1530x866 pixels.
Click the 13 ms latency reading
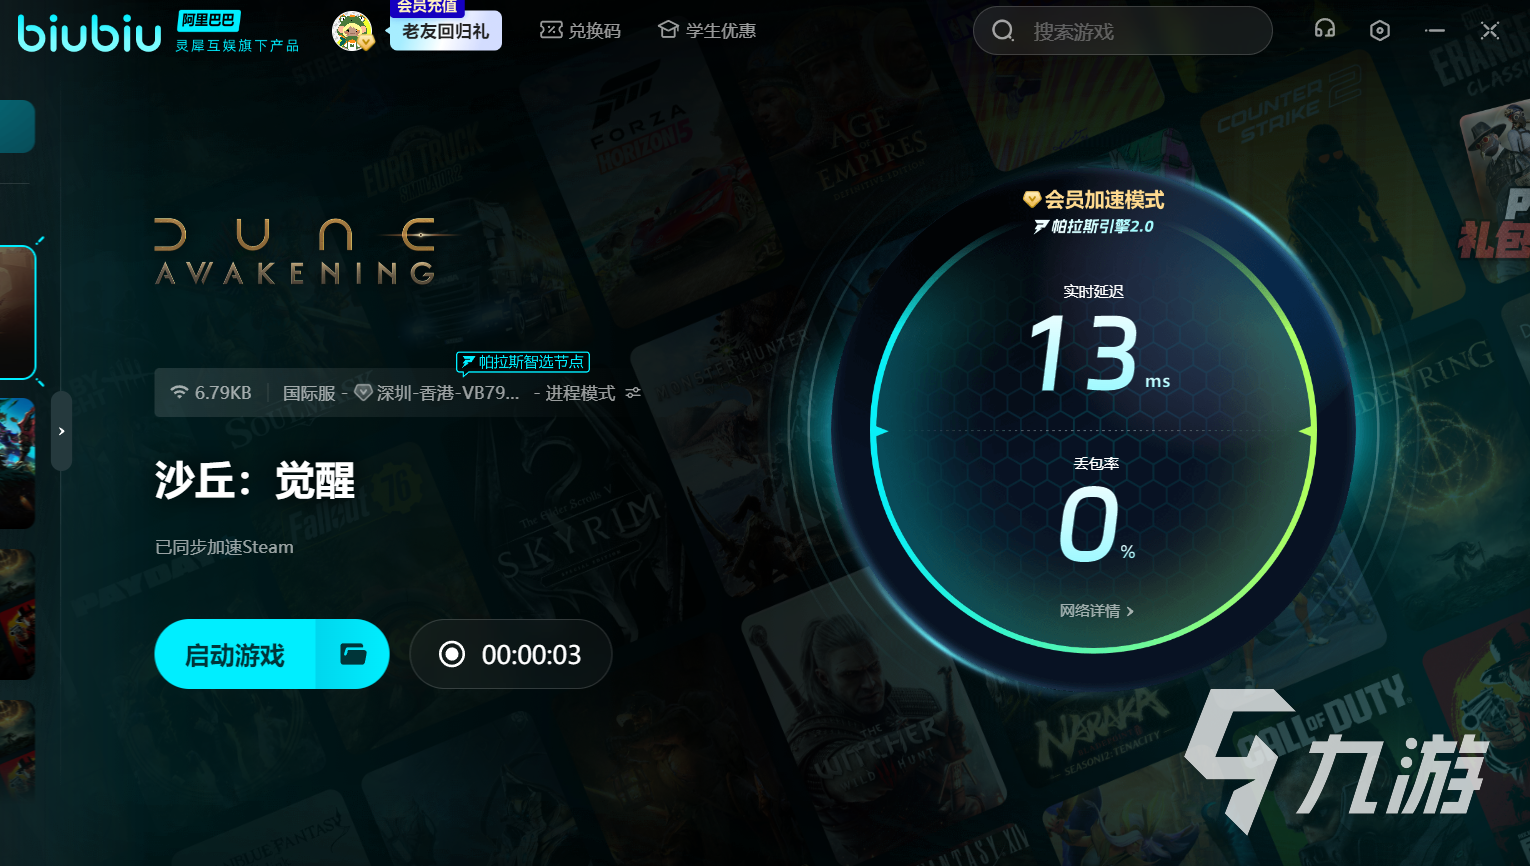pos(1098,353)
